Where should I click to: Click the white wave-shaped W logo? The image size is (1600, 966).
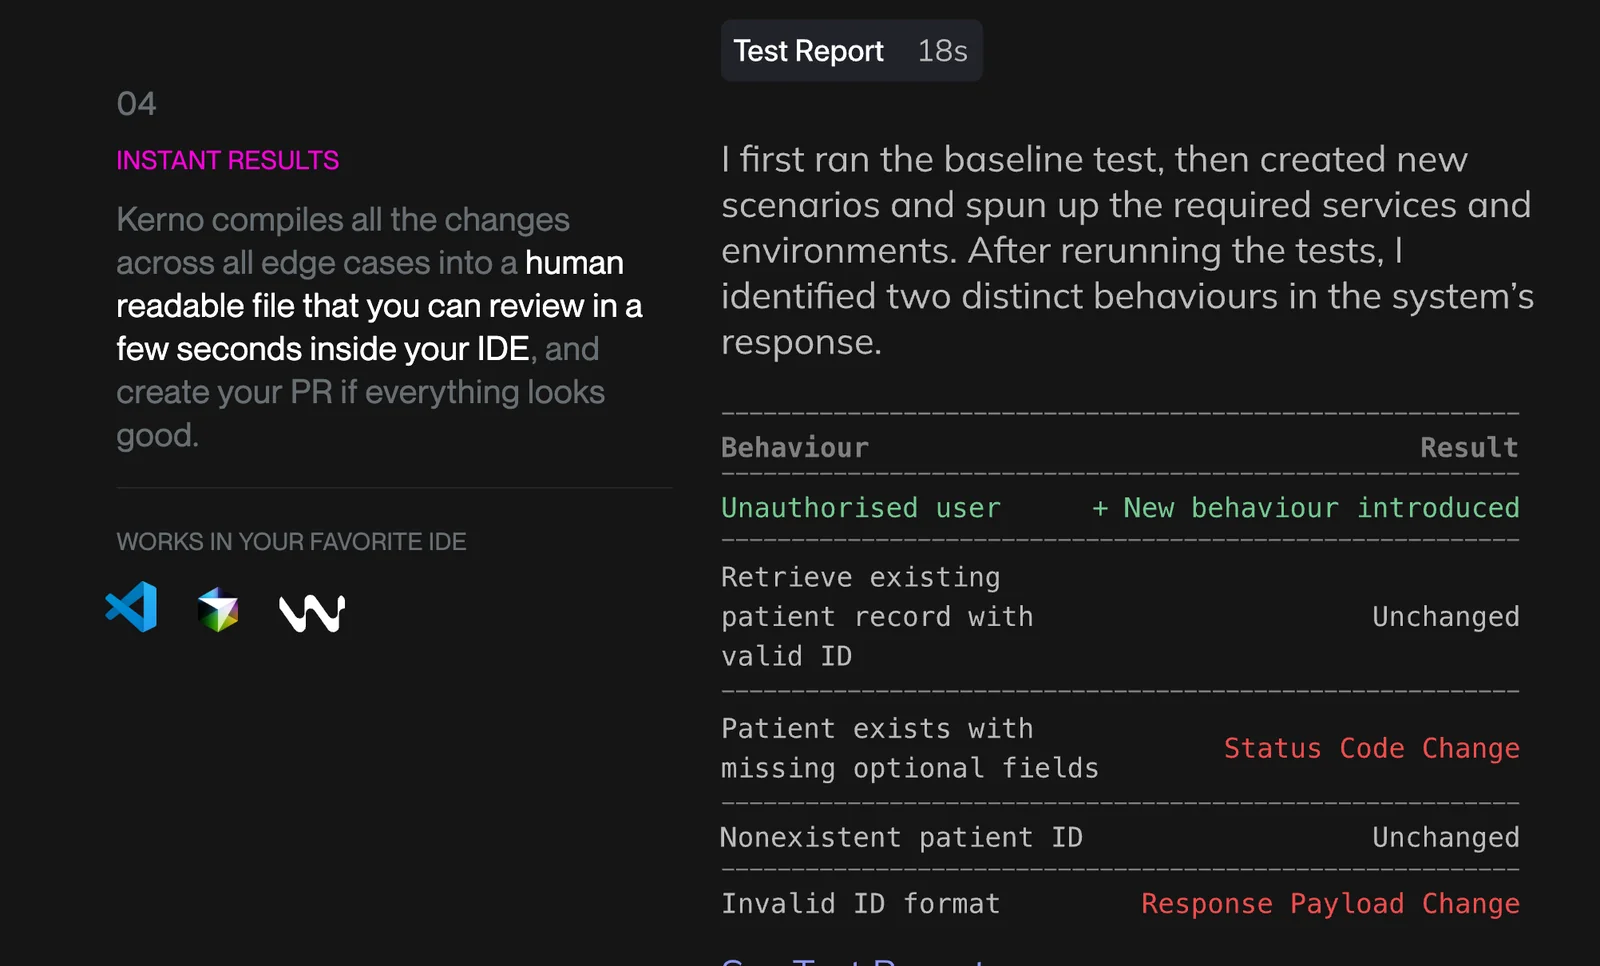click(x=309, y=611)
